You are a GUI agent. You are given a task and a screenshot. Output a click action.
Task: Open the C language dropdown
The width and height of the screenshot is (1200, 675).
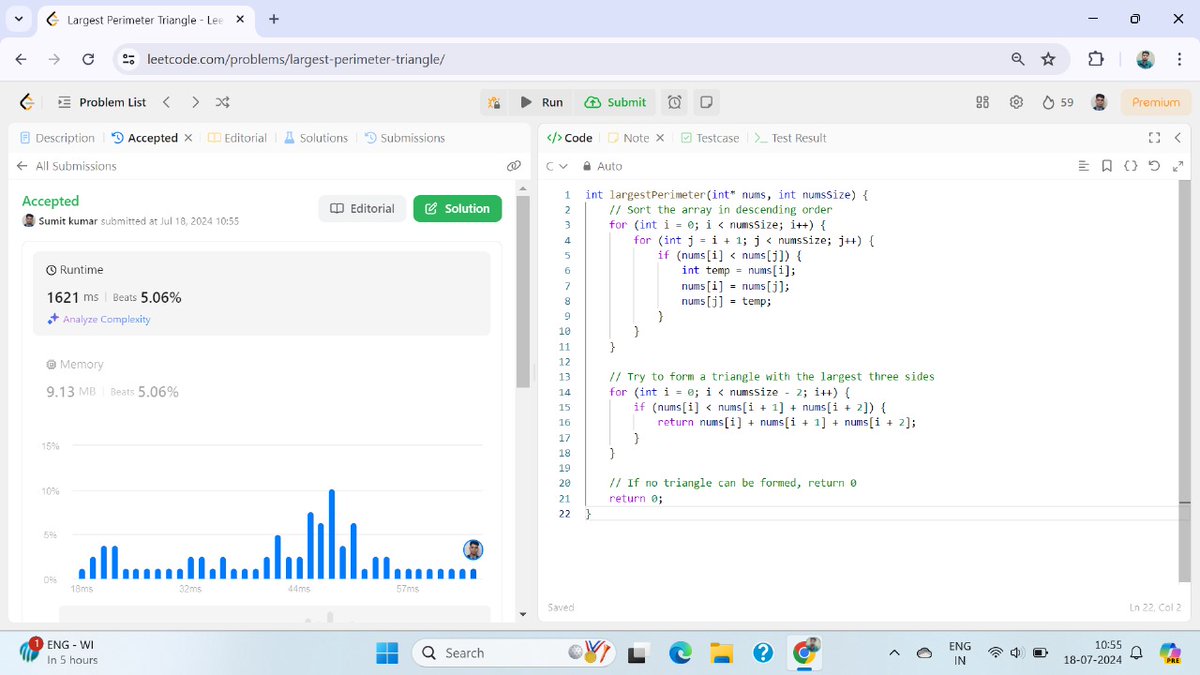pos(557,166)
